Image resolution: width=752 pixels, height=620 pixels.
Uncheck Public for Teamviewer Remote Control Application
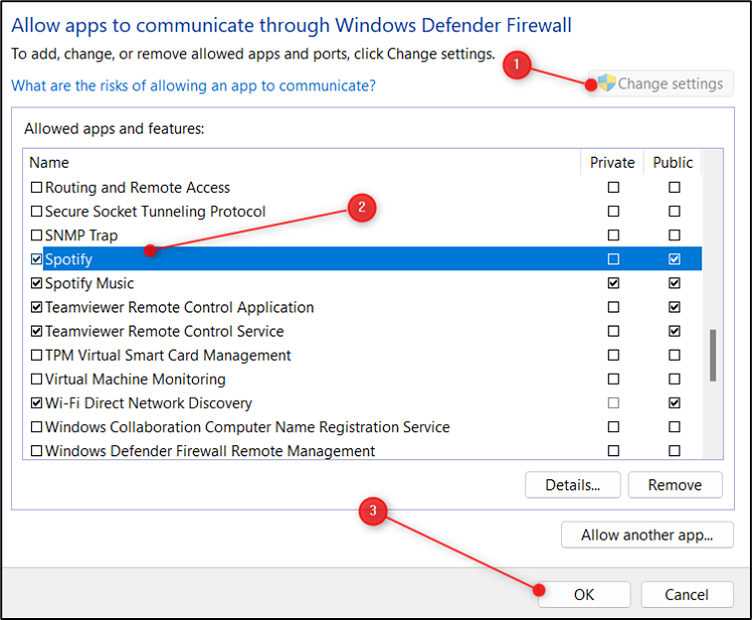pos(674,307)
